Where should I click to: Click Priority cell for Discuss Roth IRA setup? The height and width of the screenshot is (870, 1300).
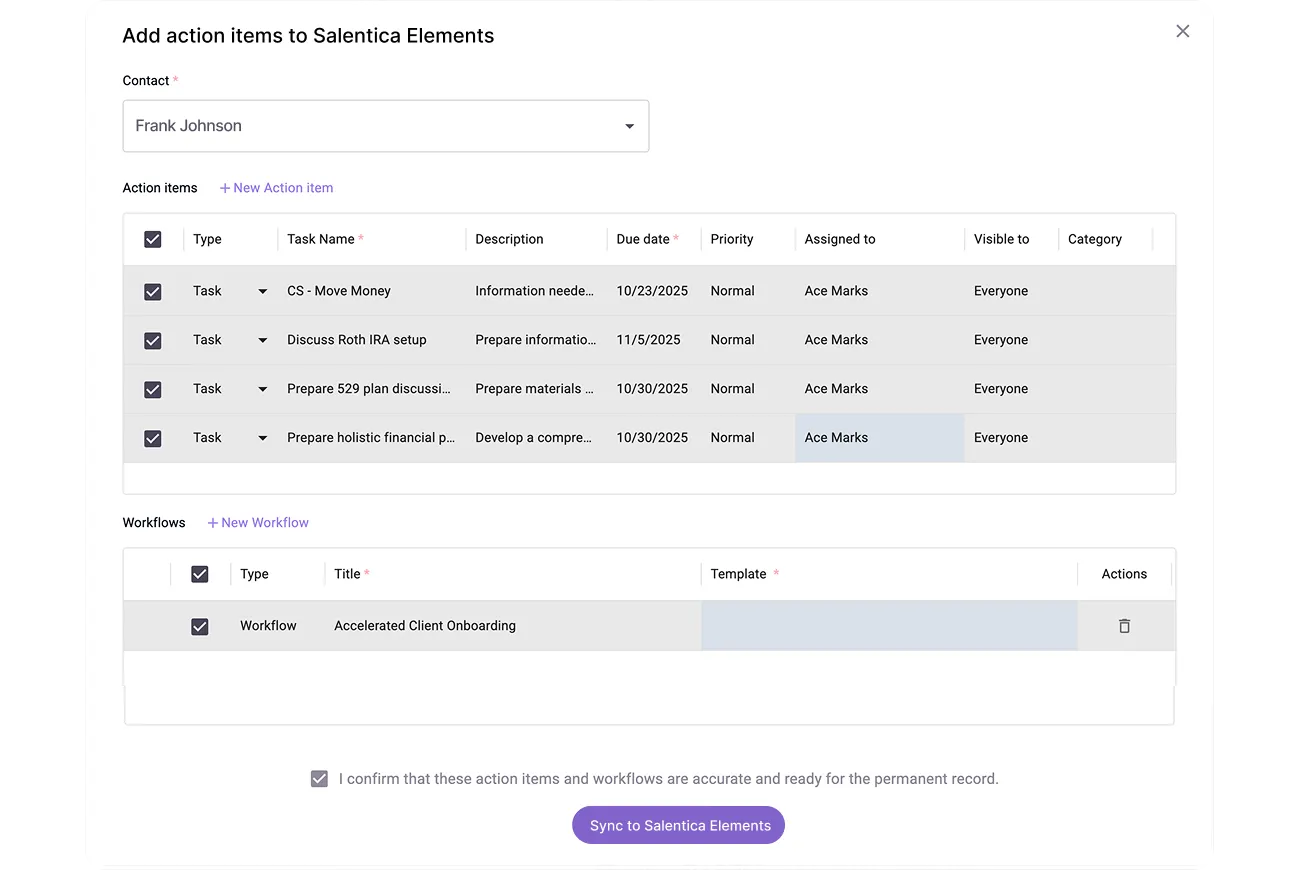(748, 340)
